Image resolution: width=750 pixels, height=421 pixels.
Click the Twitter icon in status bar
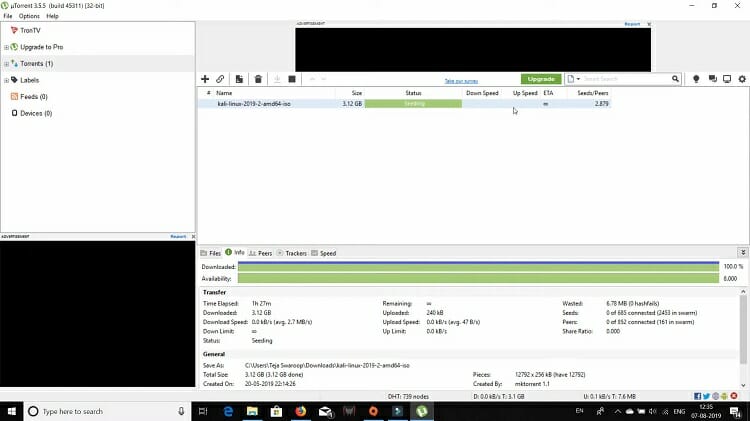pos(706,396)
